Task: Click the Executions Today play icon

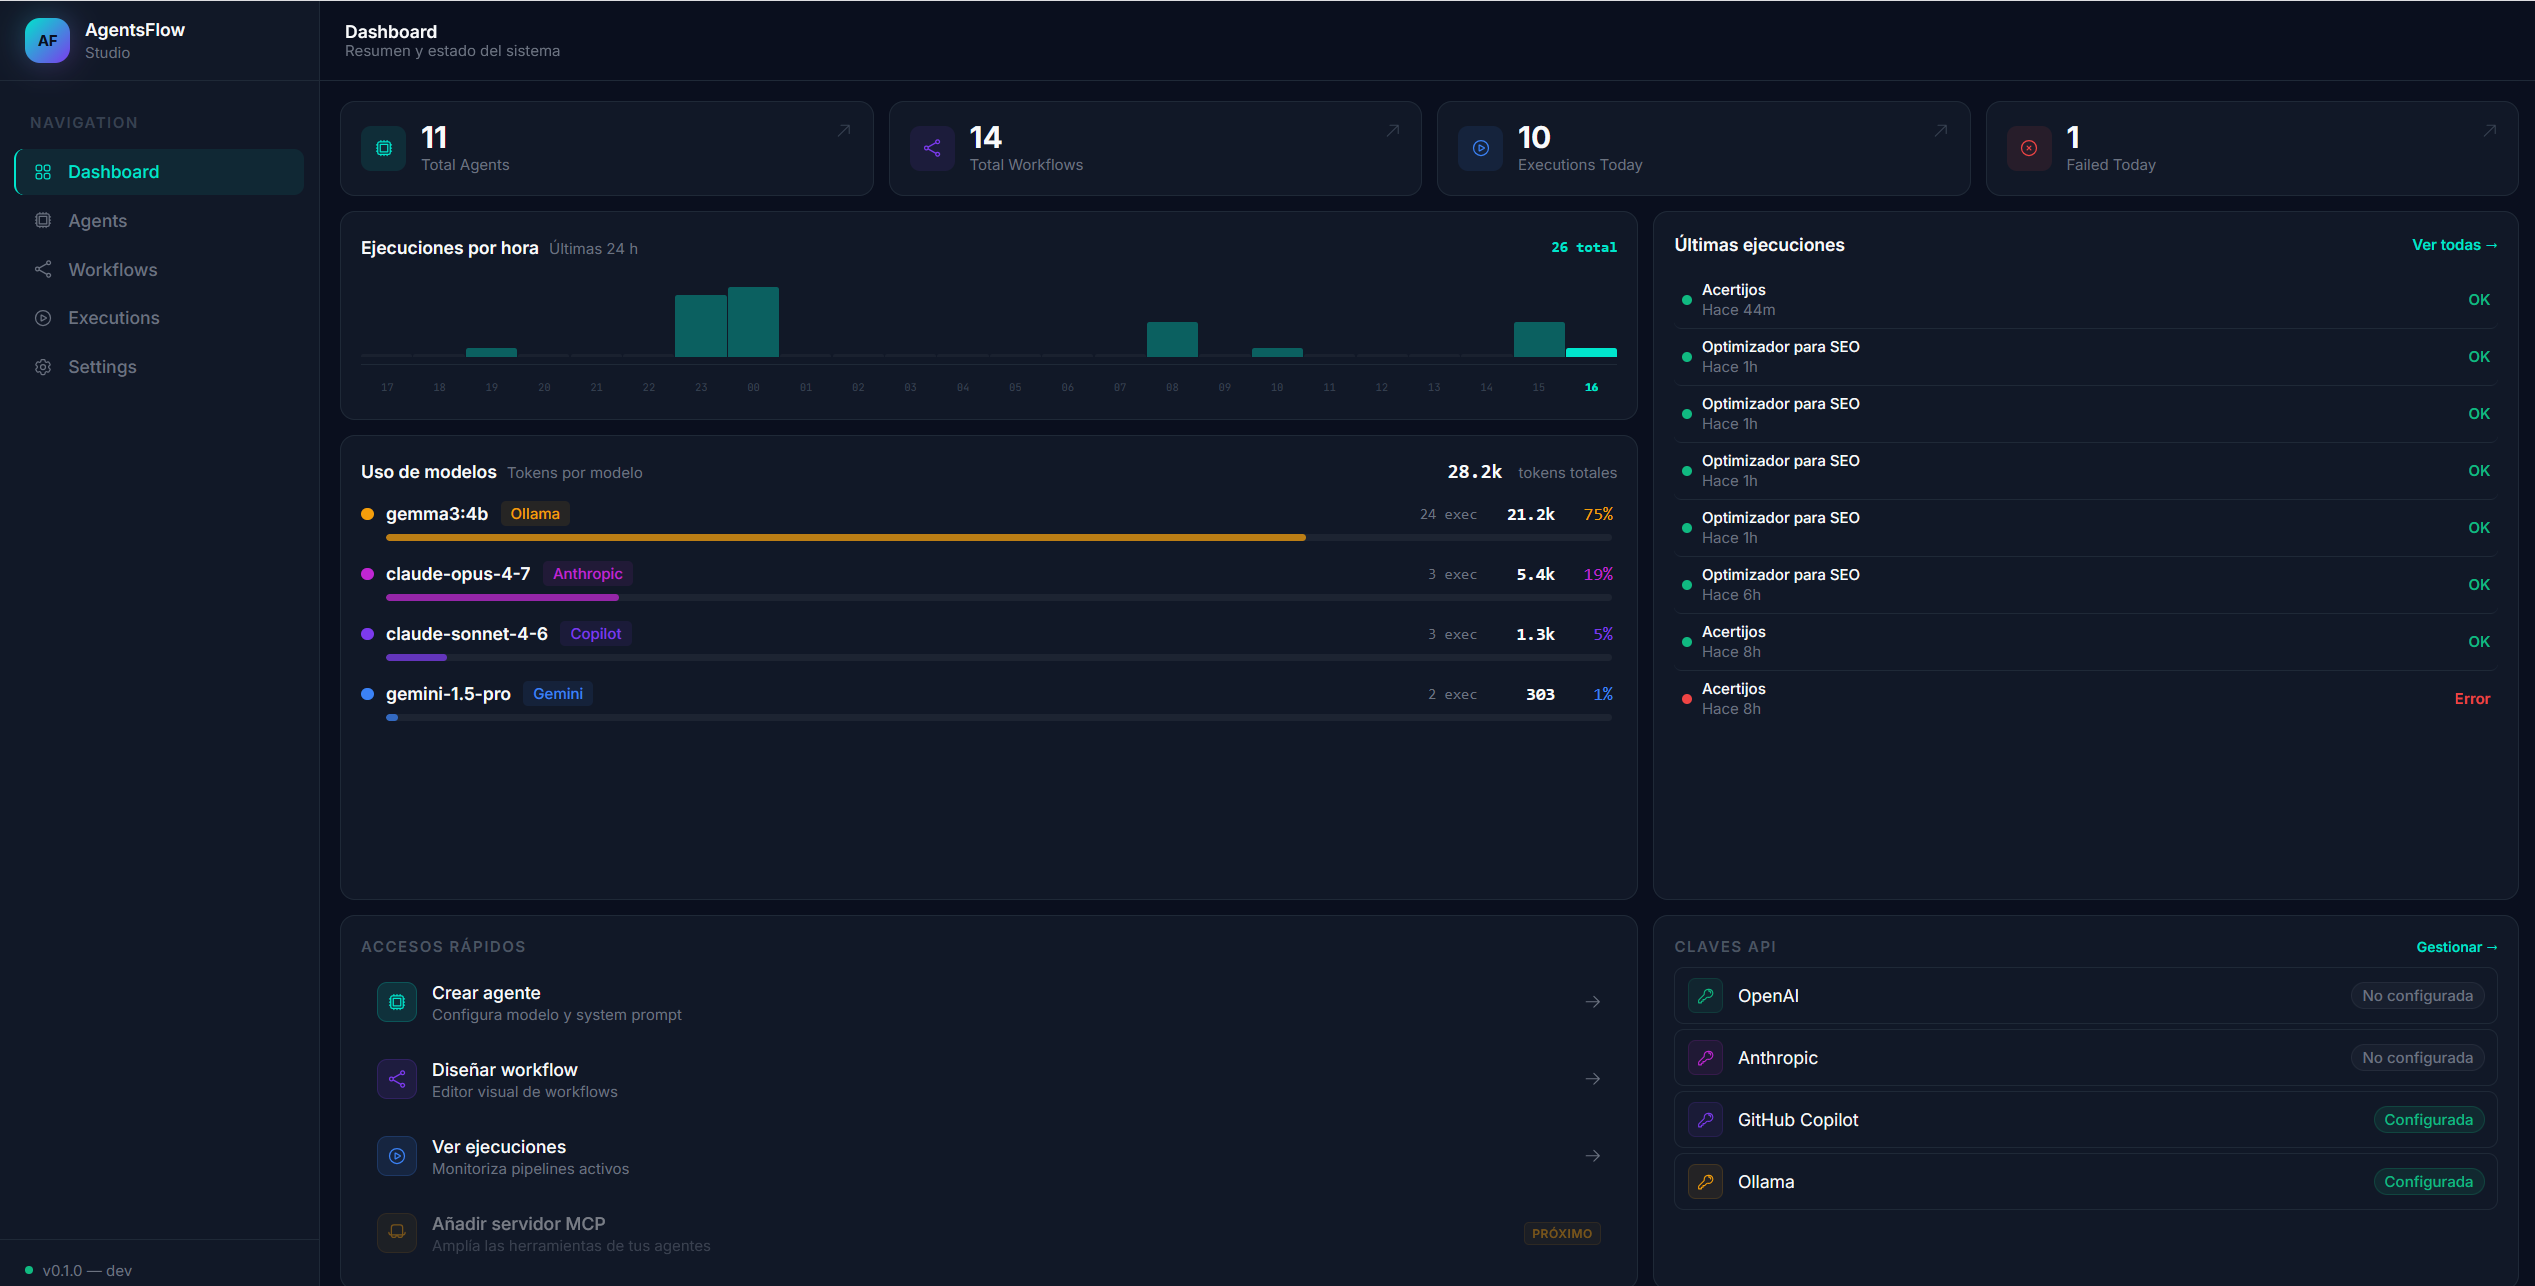Action: [1481, 148]
